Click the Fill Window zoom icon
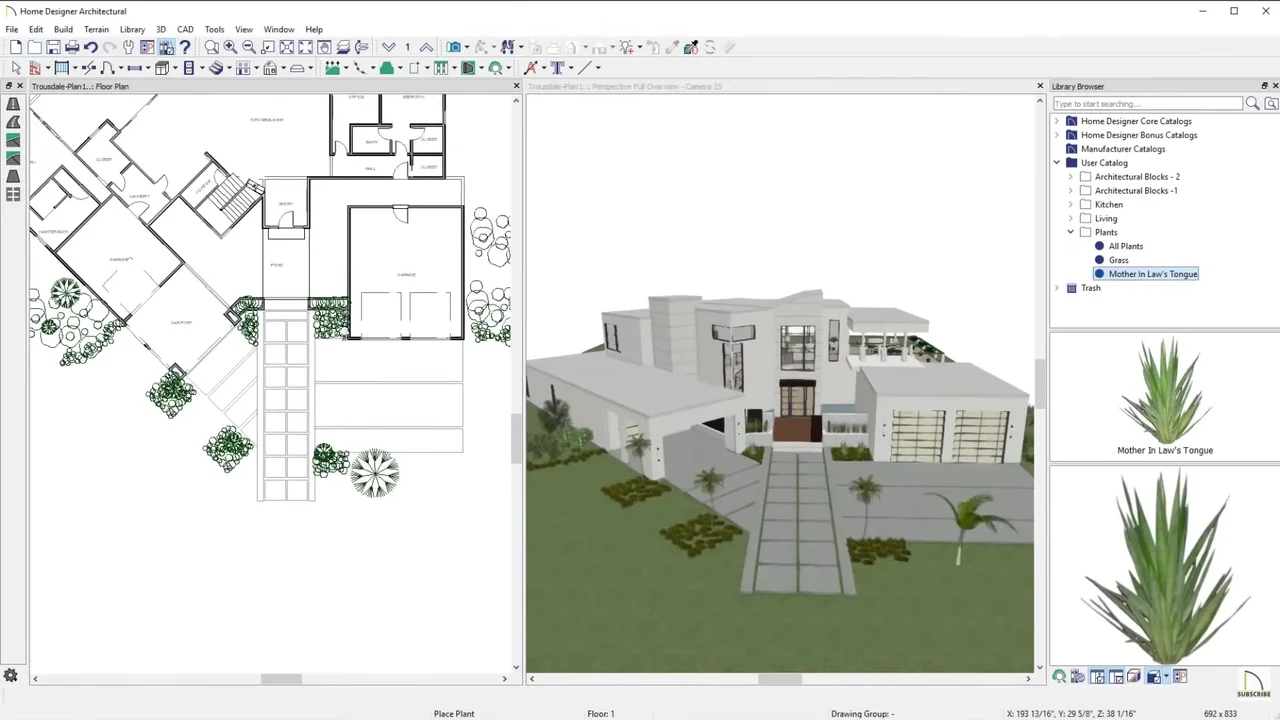The image size is (1280, 720). point(287,47)
